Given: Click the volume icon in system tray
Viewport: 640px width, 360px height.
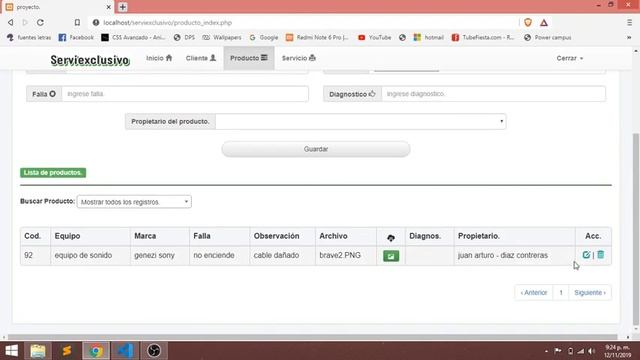Looking at the screenshot, I should (x=591, y=351).
